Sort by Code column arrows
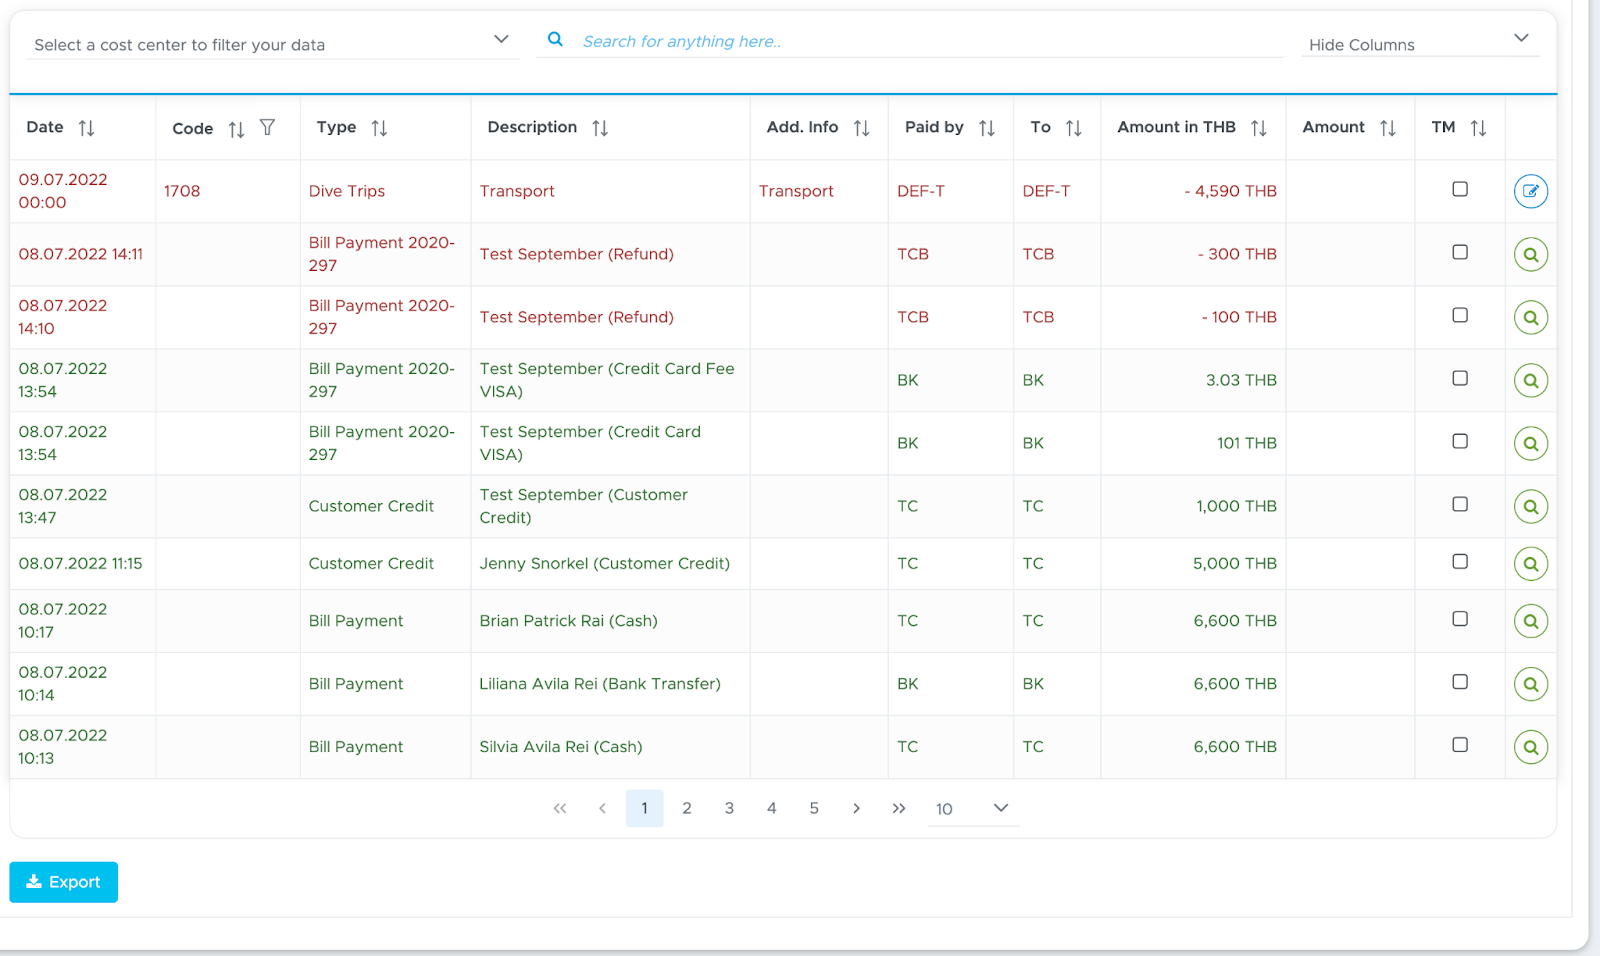The width and height of the screenshot is (1600, 956). coord(236,129)
